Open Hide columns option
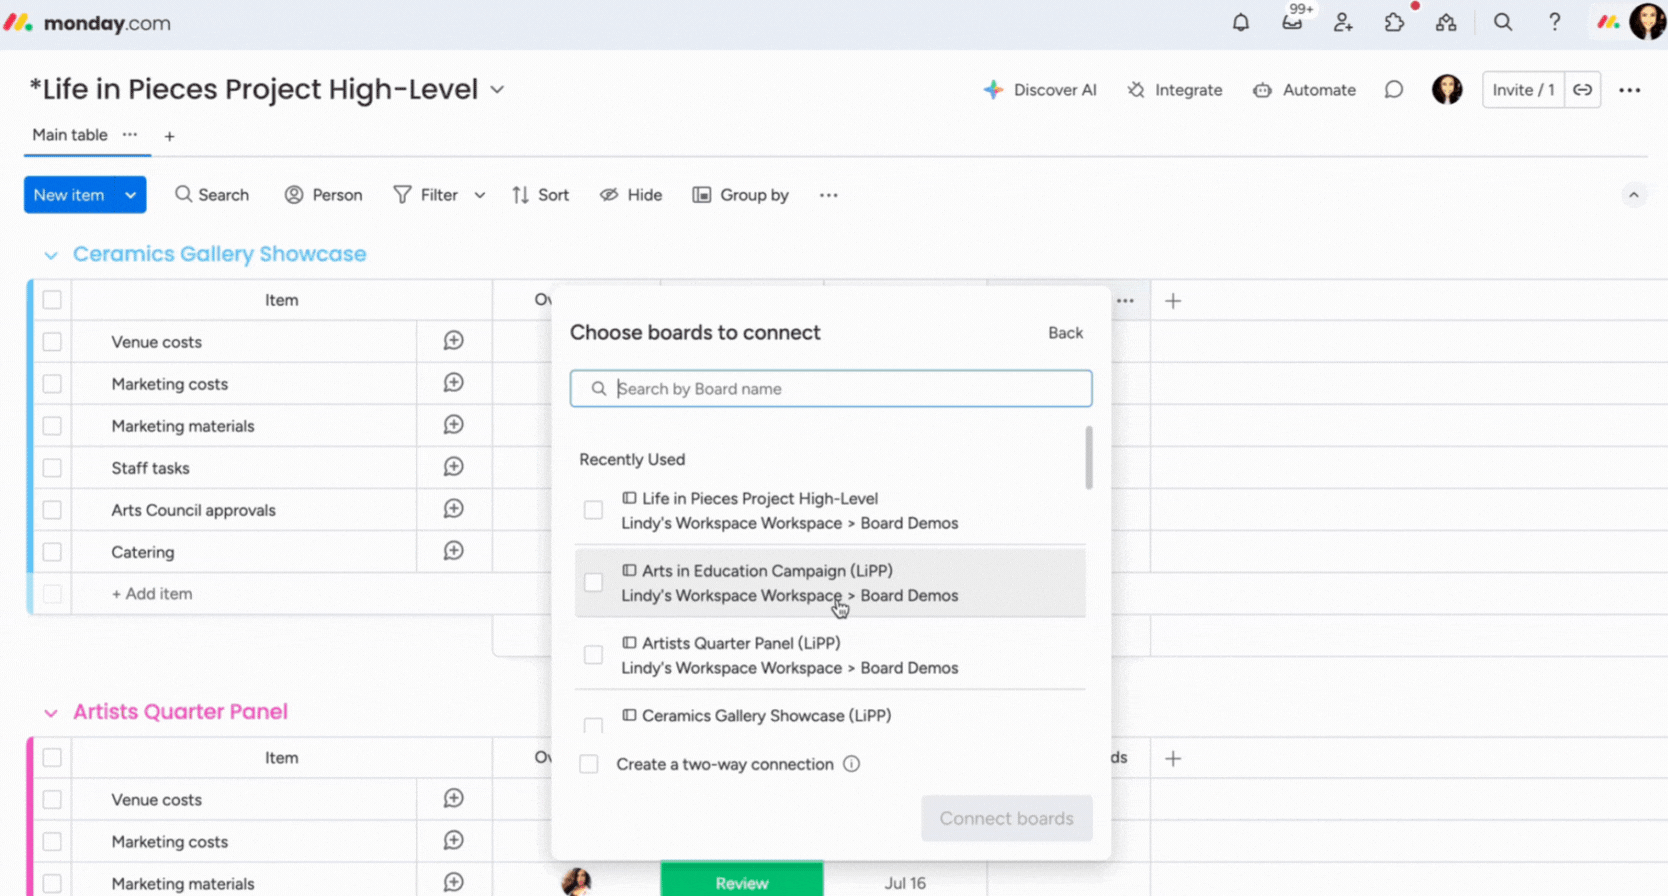The width and height of the screenshot is (1668, 896). click(x=631, y=195)
